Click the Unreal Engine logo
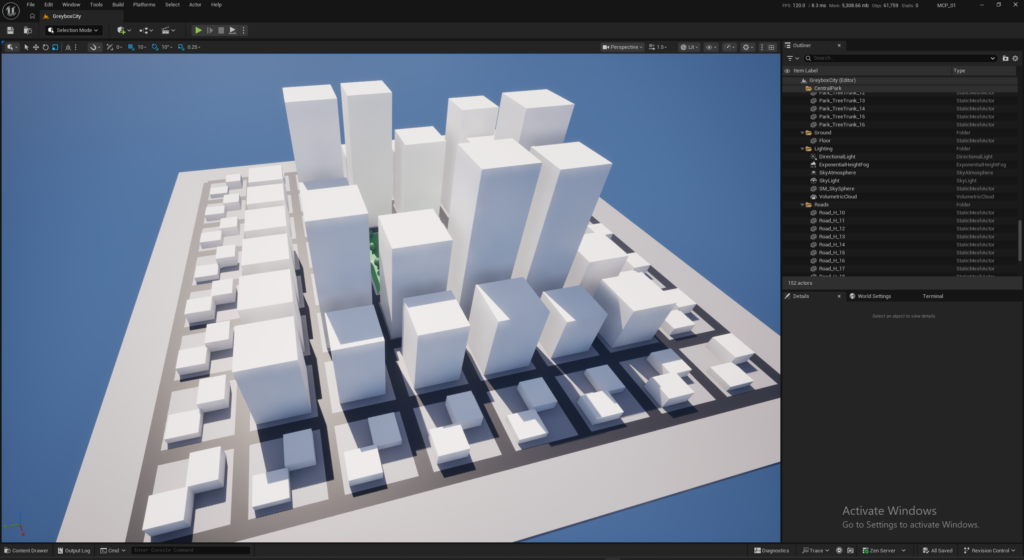Image resolution: width=1024 pixels, height=560 pixels. click(10, 10)
